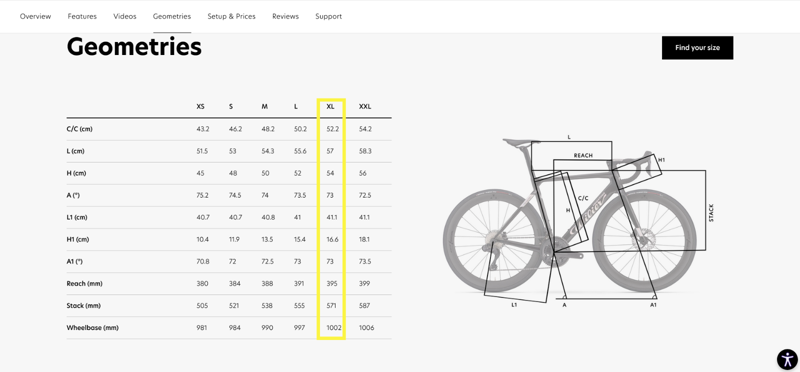Click the H1 (cm) row label
This screenshot has height=372, width=800.
(x=78, y=239)
